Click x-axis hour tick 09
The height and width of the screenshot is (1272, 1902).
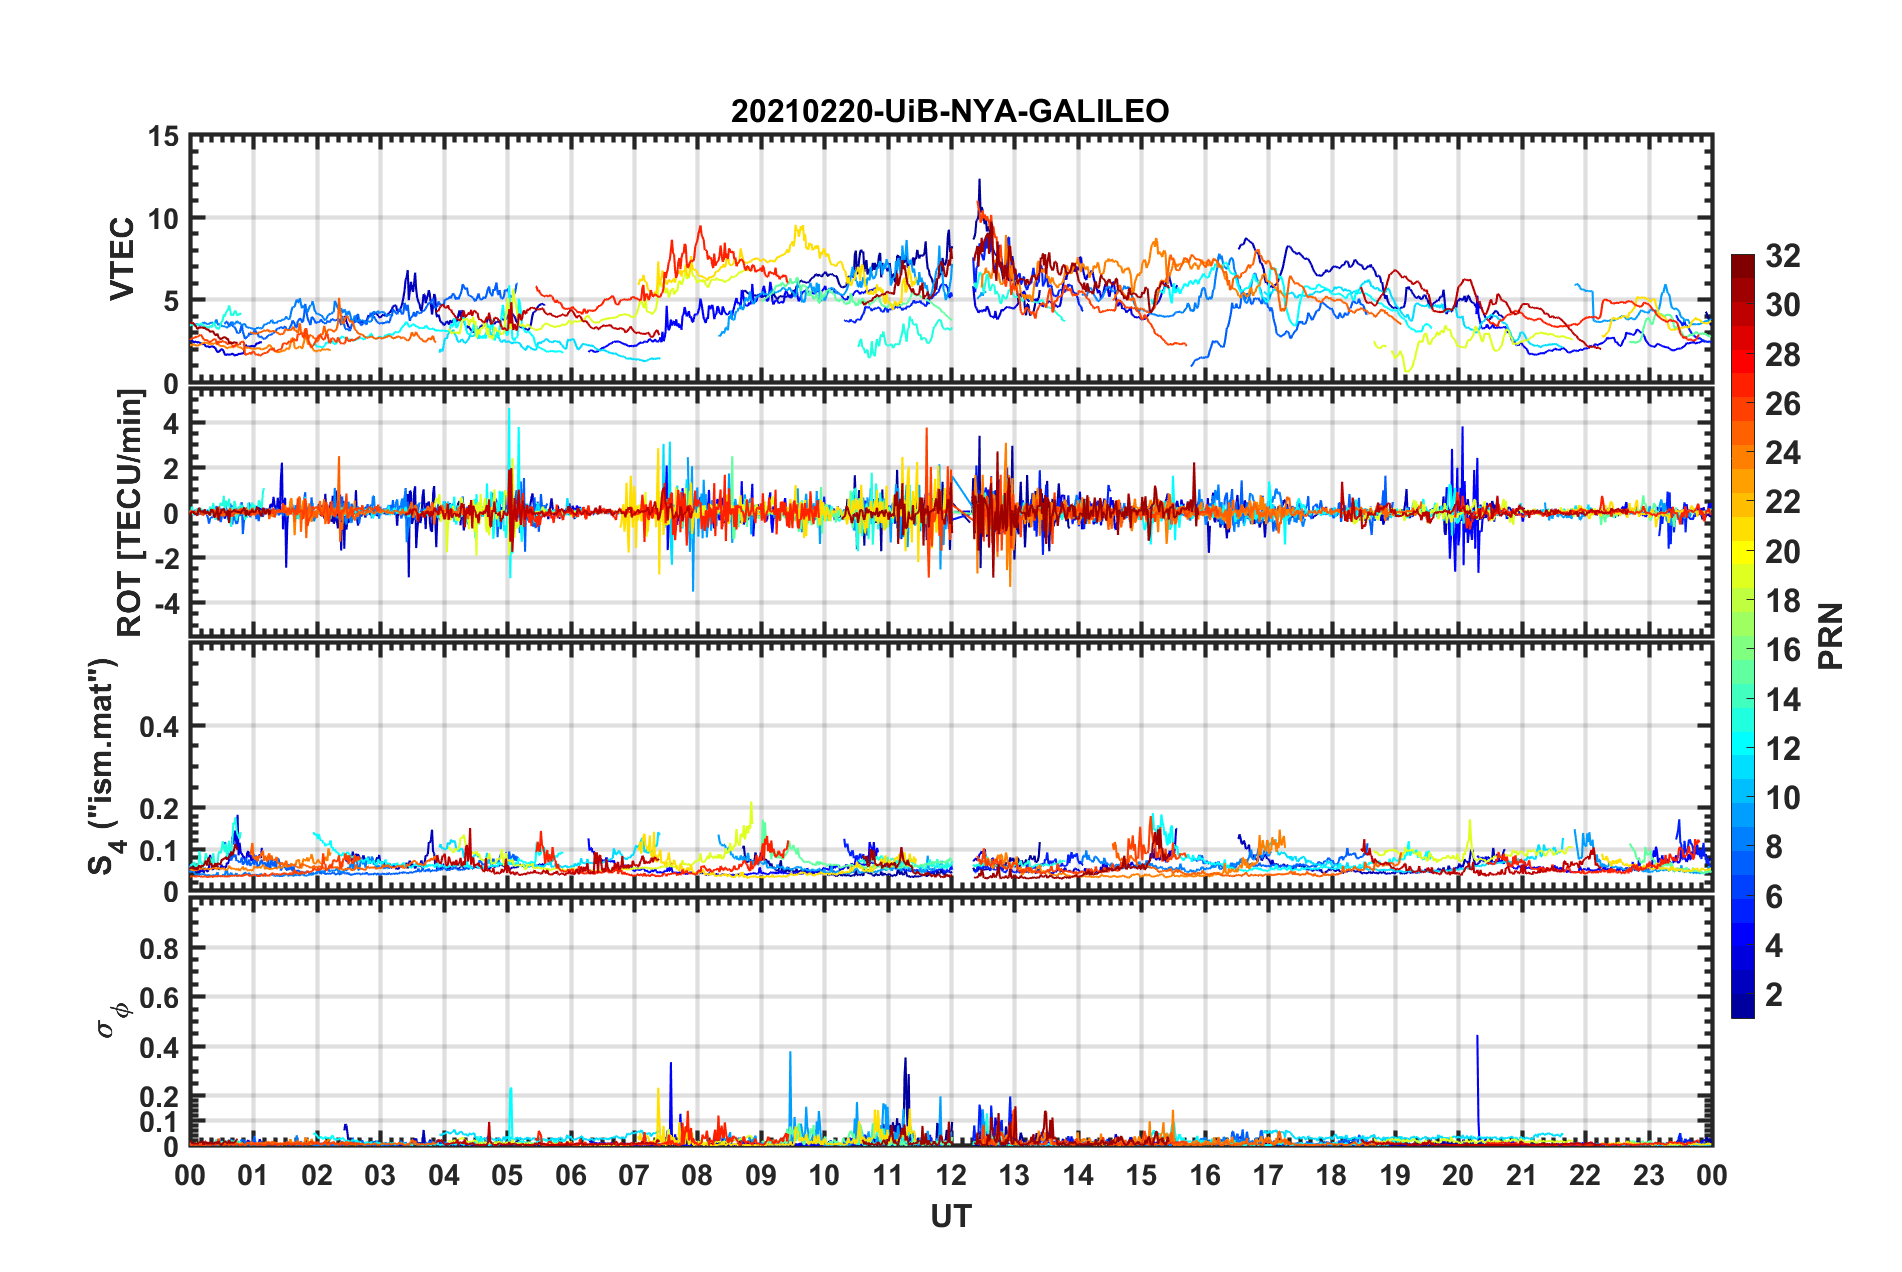click(761, 1175)
